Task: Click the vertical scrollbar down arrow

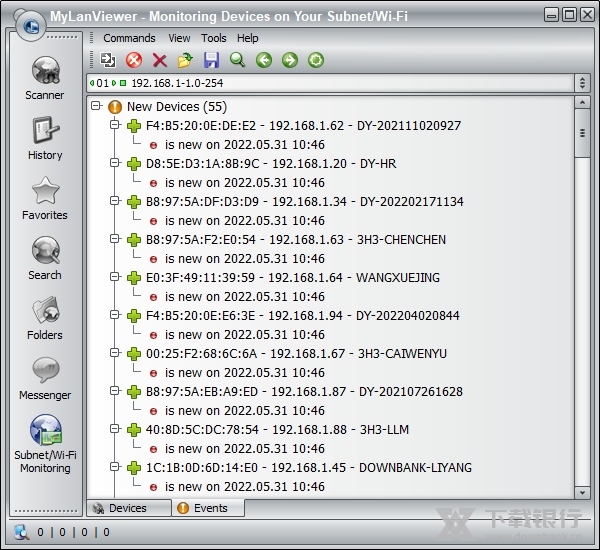Action: 582,491
